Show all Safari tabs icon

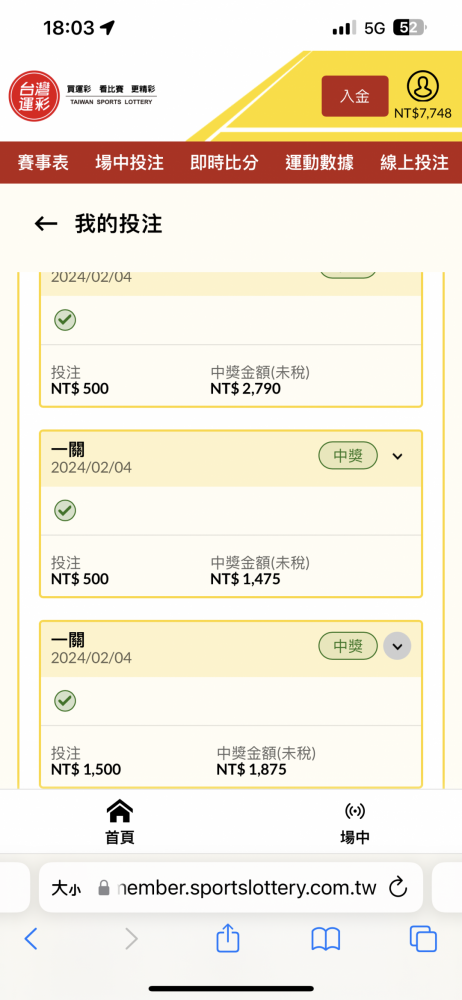click(423, 939)
